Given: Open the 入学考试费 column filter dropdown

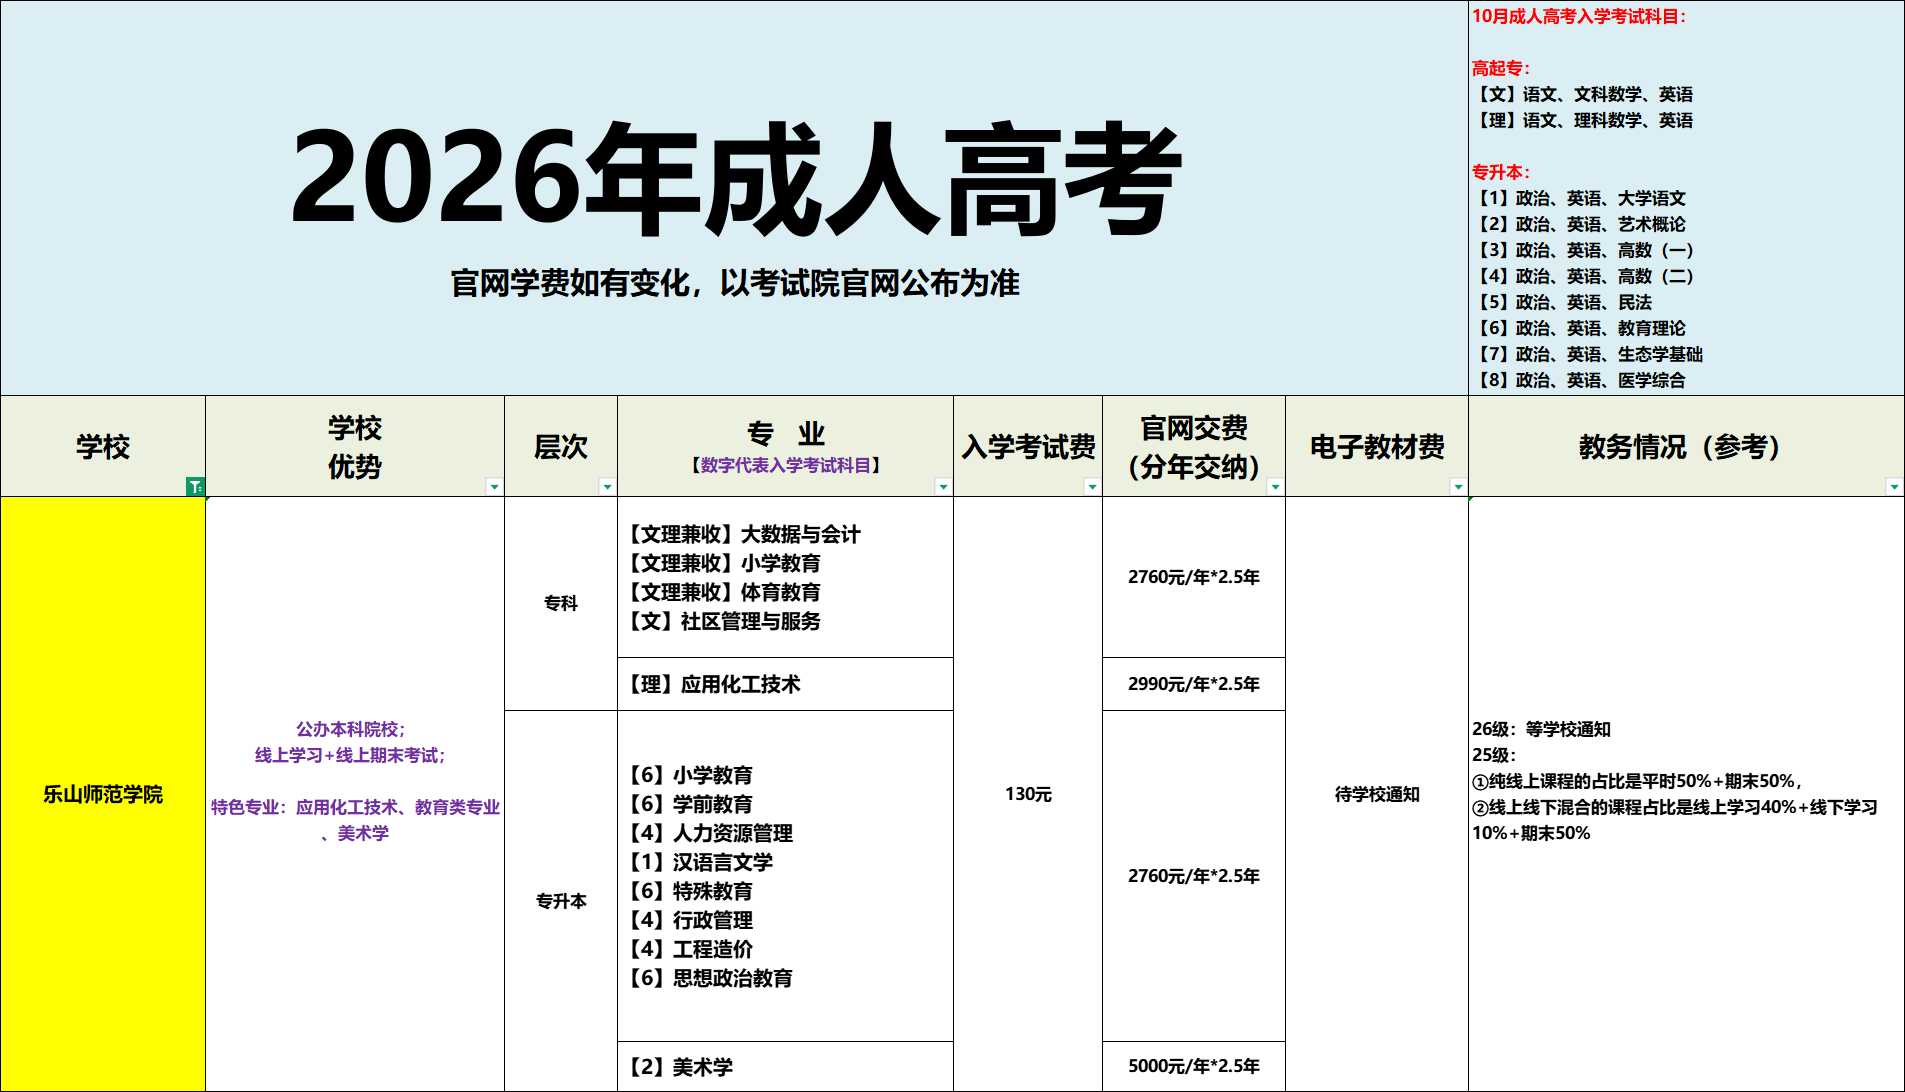Looking at the screenshot, I should [x=1092, y=486].
